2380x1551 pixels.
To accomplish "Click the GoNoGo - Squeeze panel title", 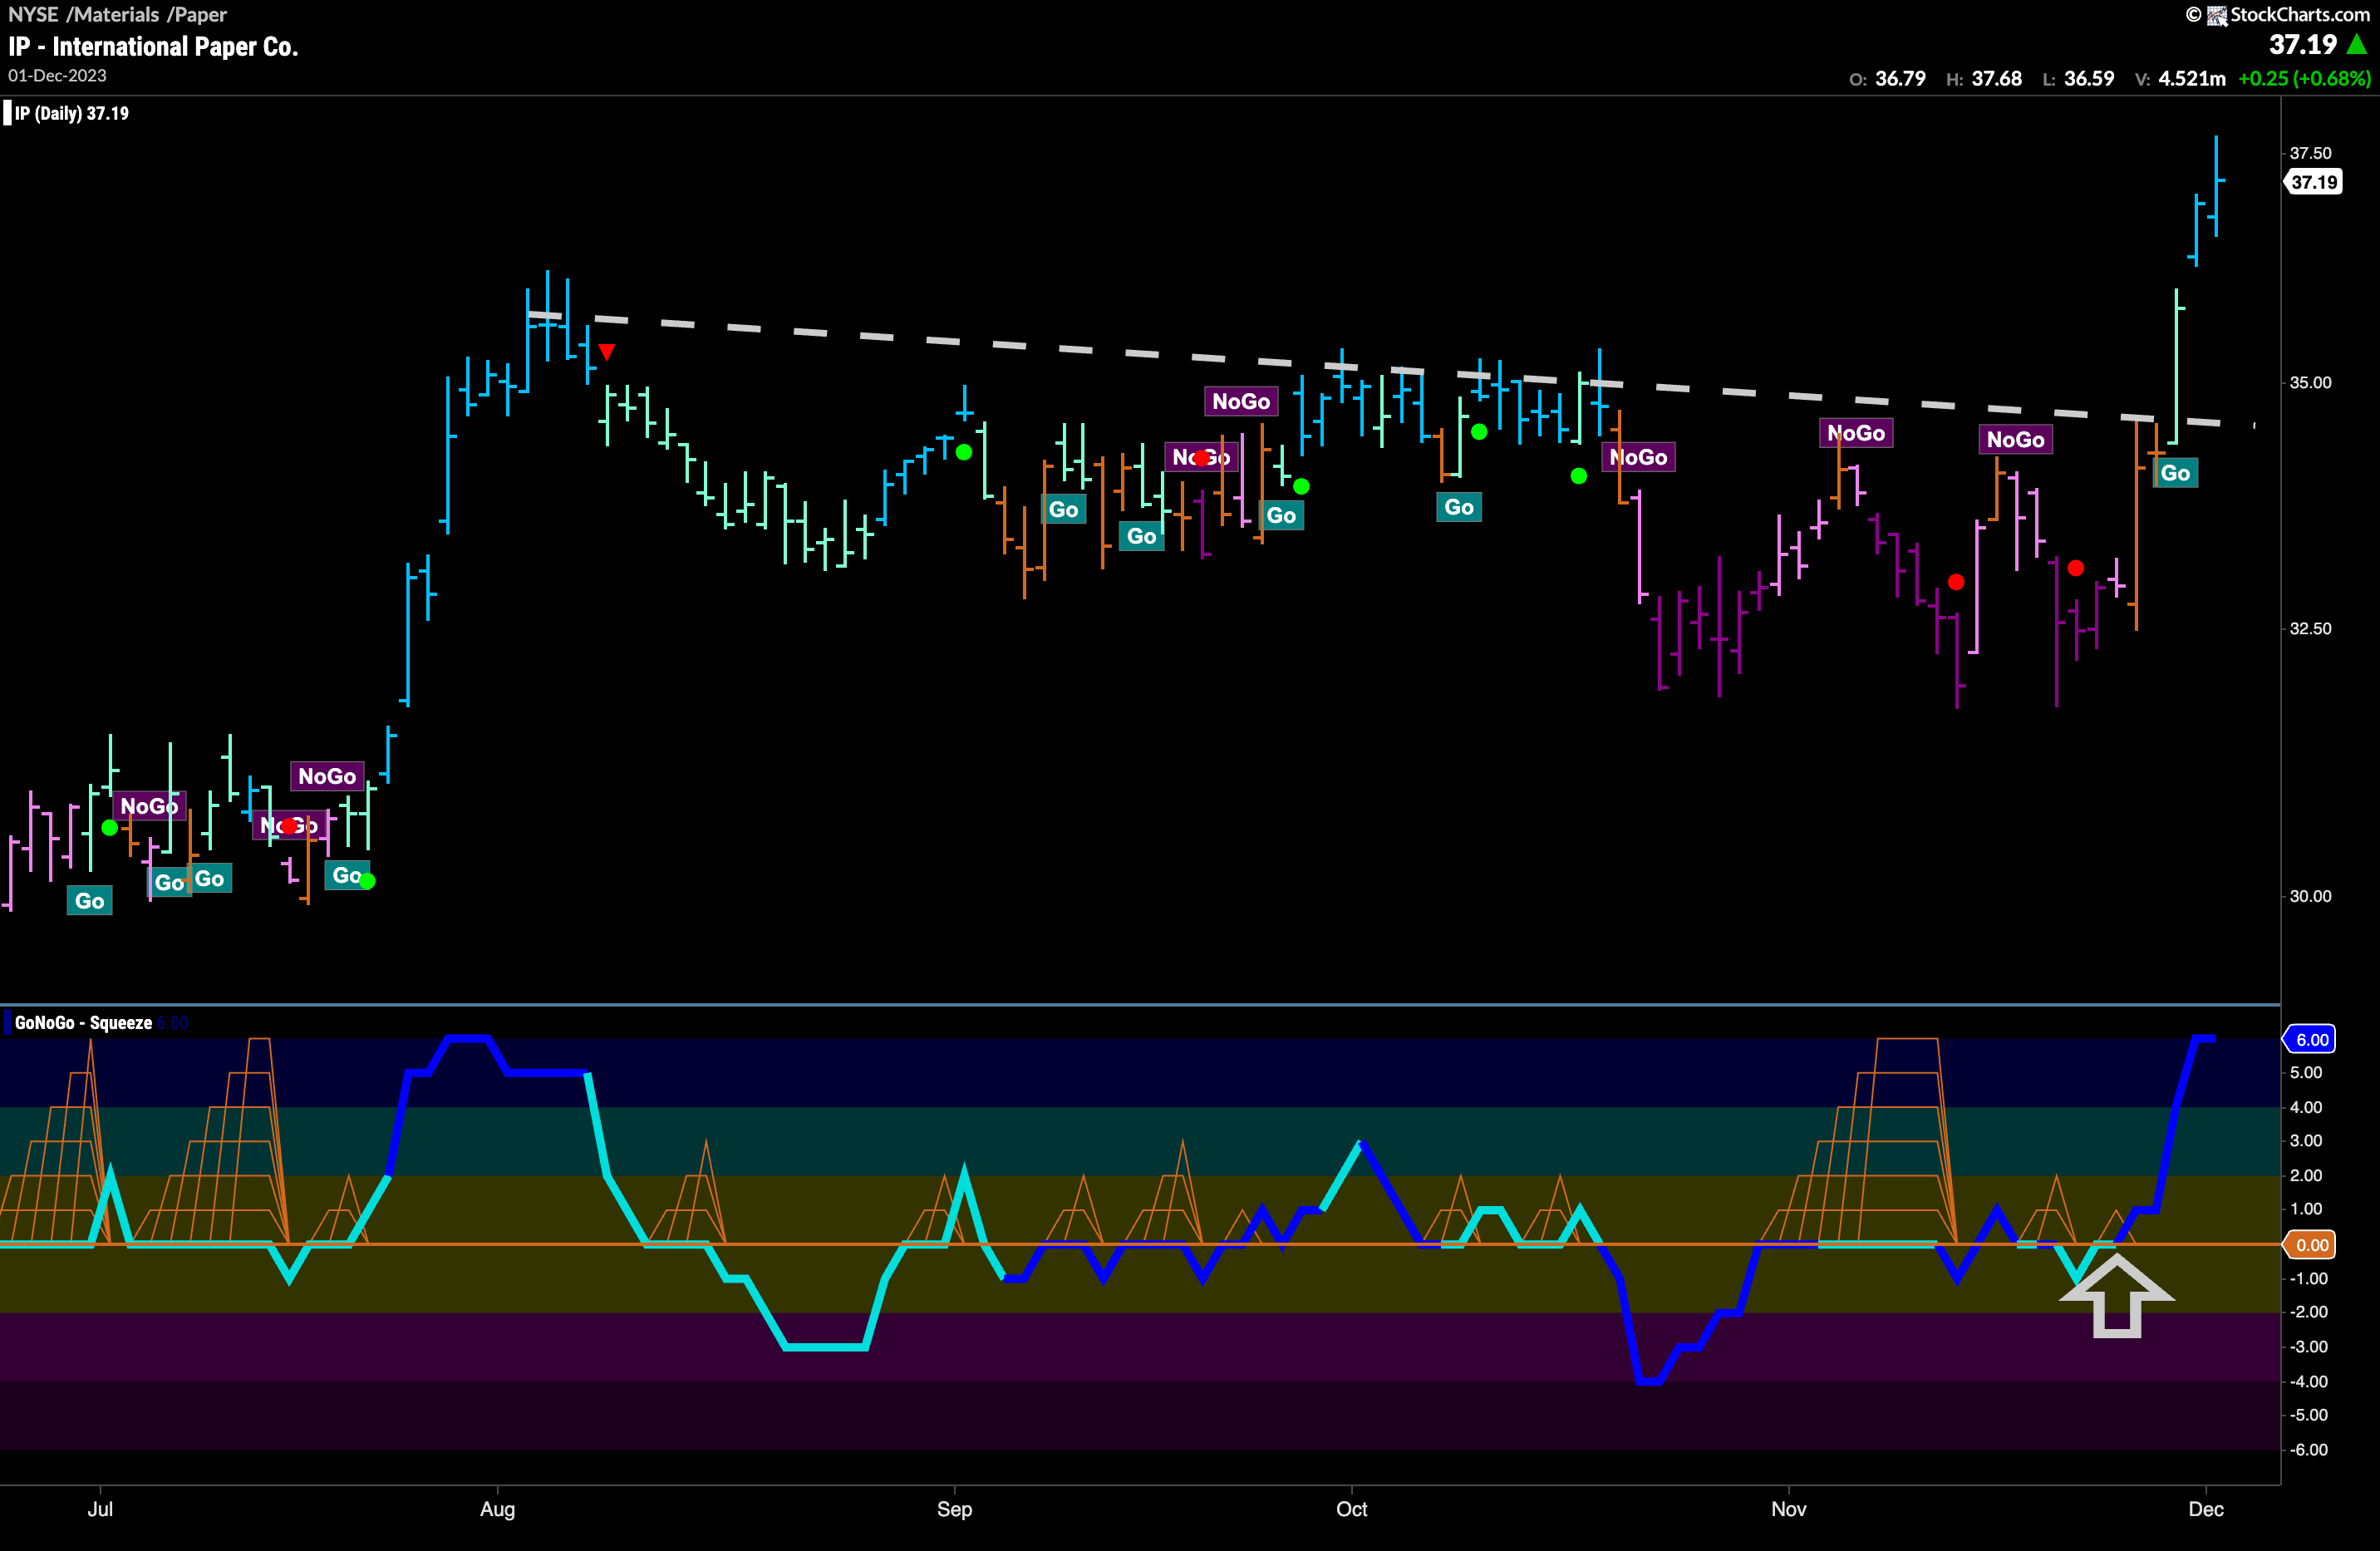I will pos(83,1023).
